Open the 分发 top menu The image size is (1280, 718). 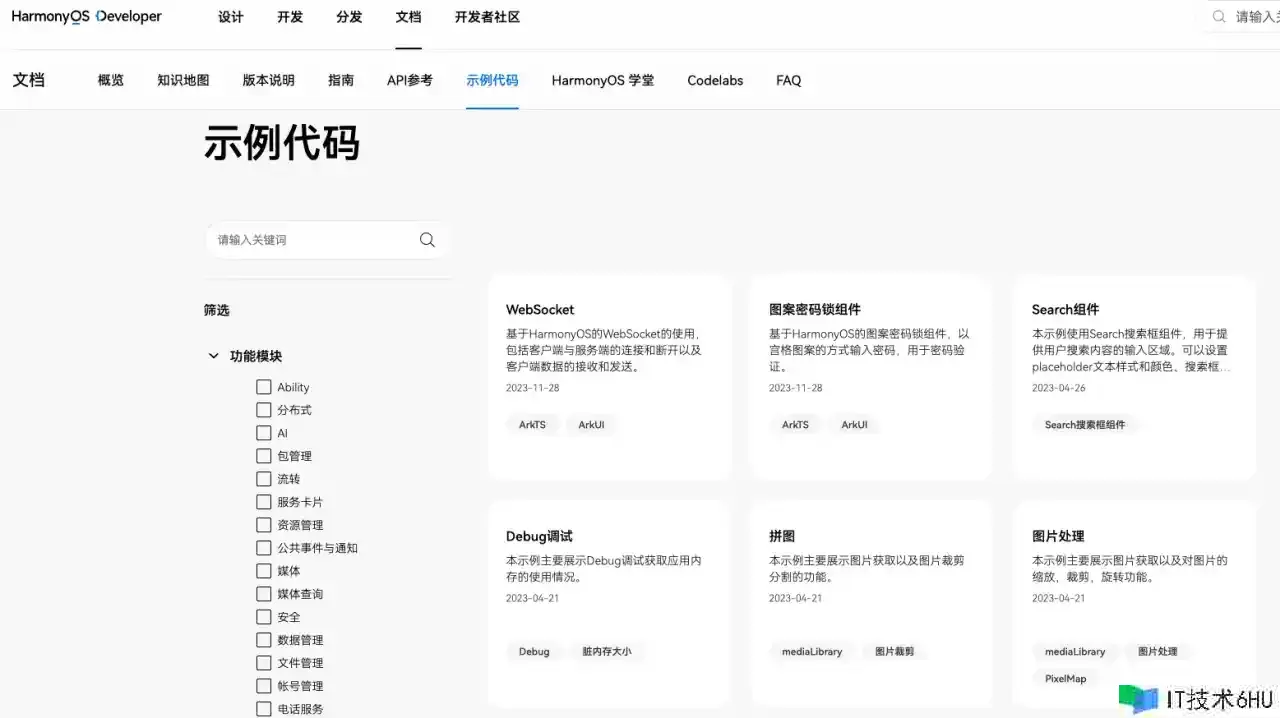coord(349,17)
